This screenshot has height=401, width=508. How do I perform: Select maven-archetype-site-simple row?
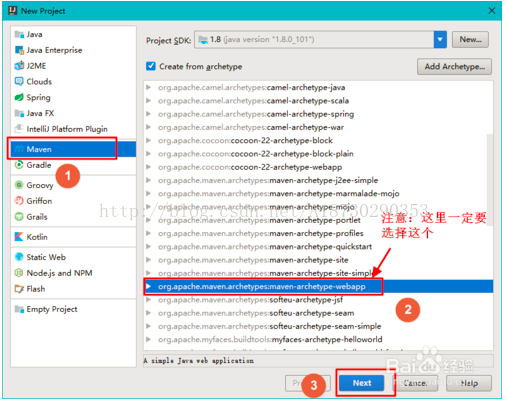[x=318, y=273]
